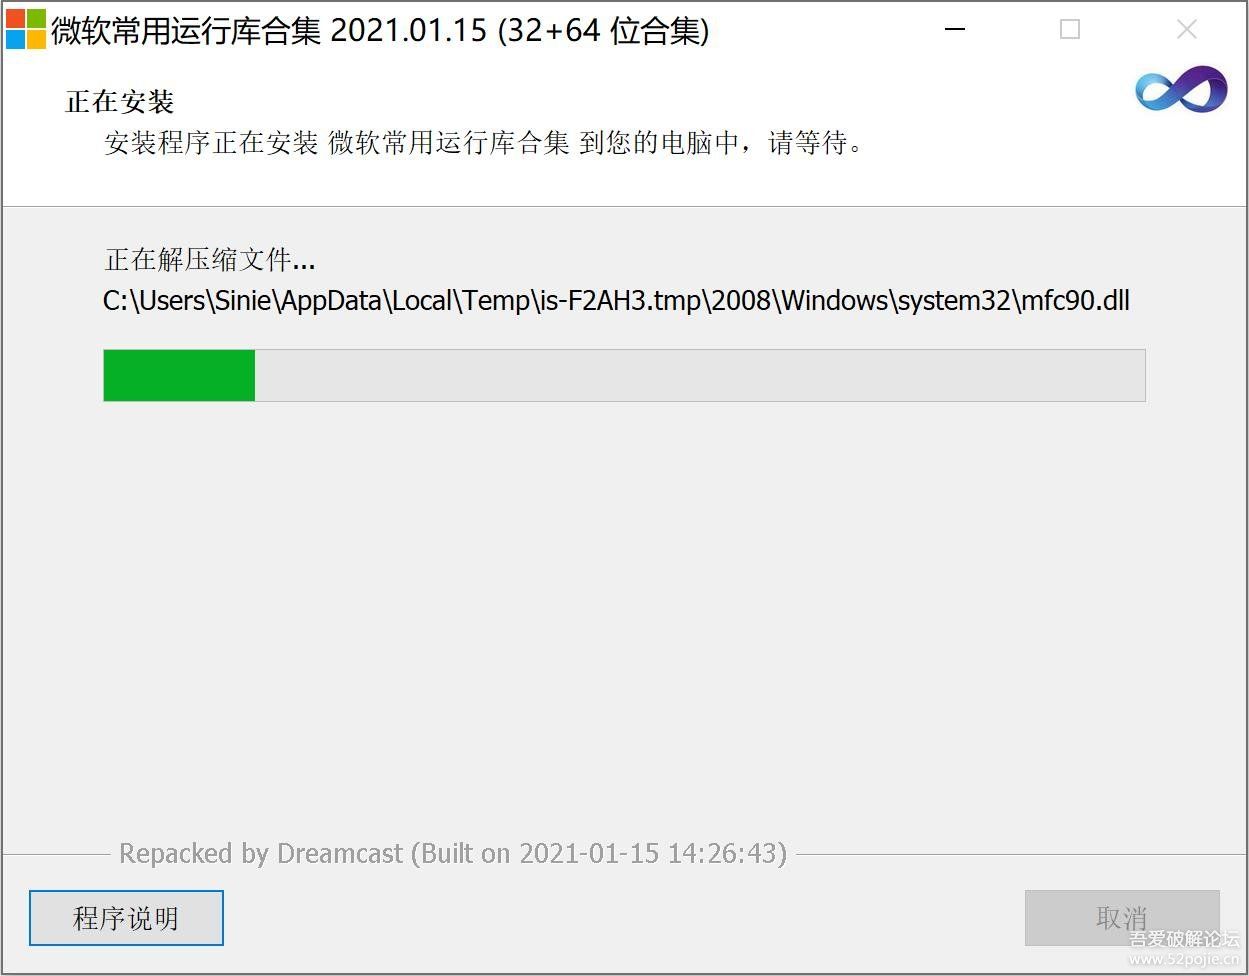Viewport: 1249px width, 976px height.
Task: Click the 正在解压缩文件... status label
Action: tap(210, 261)
